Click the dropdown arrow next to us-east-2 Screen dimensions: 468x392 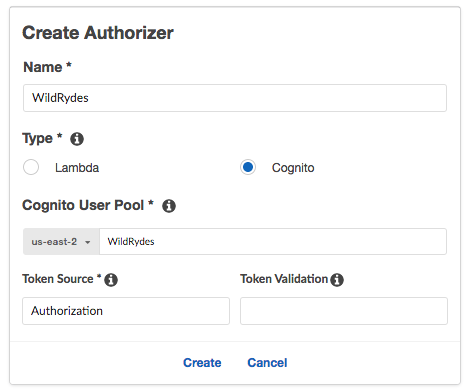coord(88,242)
